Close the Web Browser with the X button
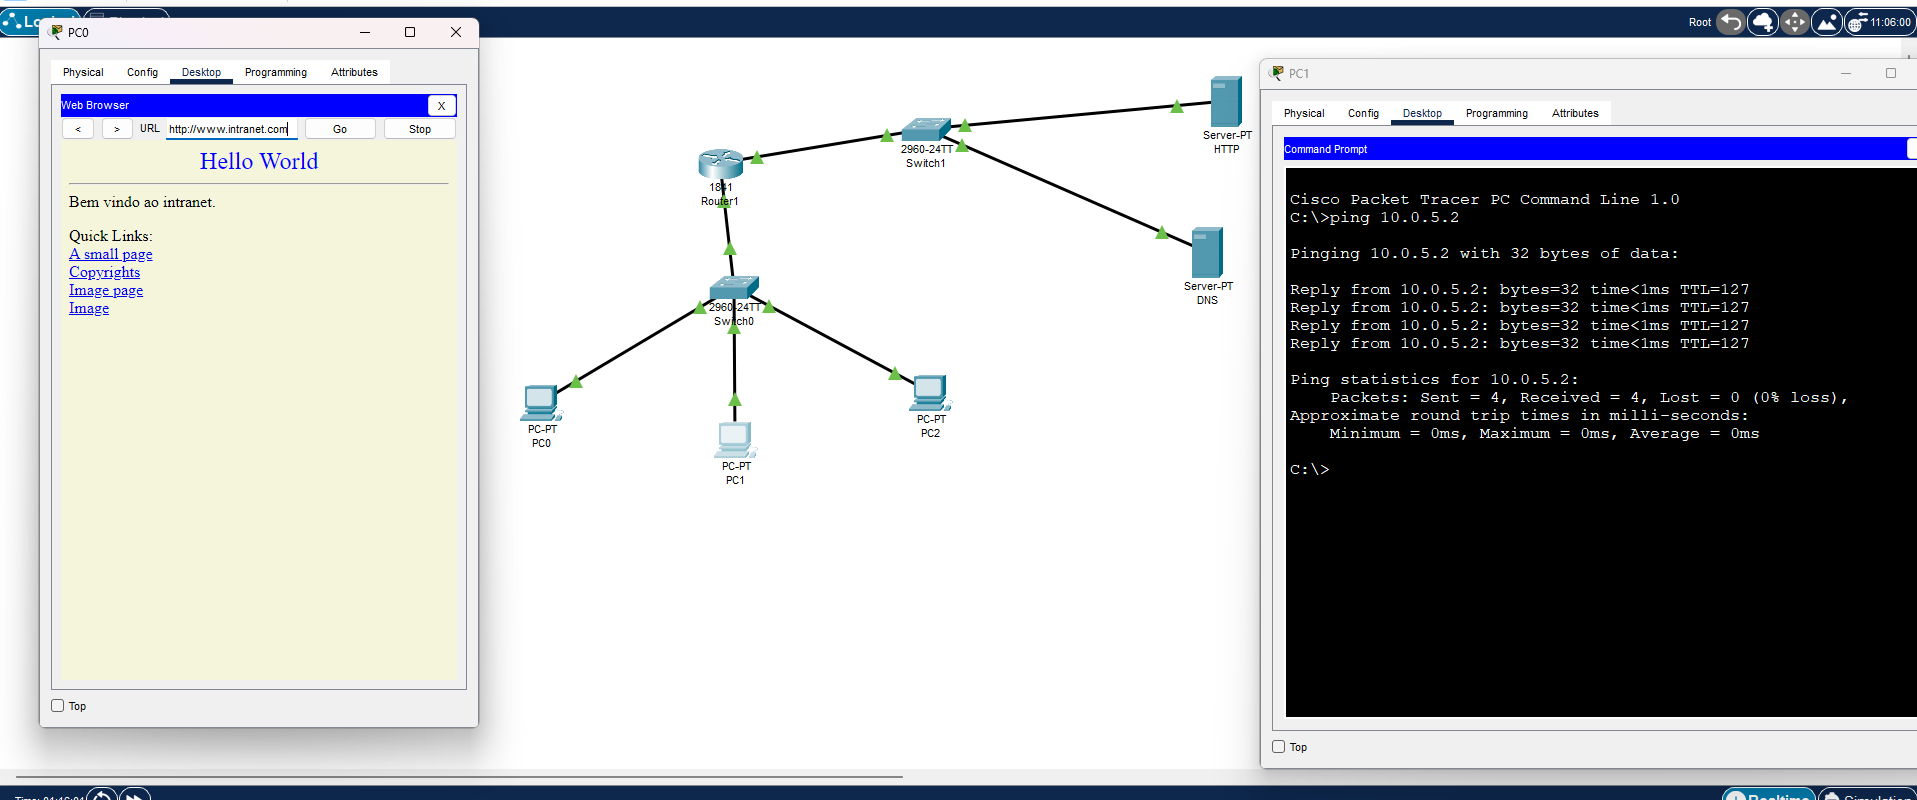1917x800 pixels. (x=442, y=105)
